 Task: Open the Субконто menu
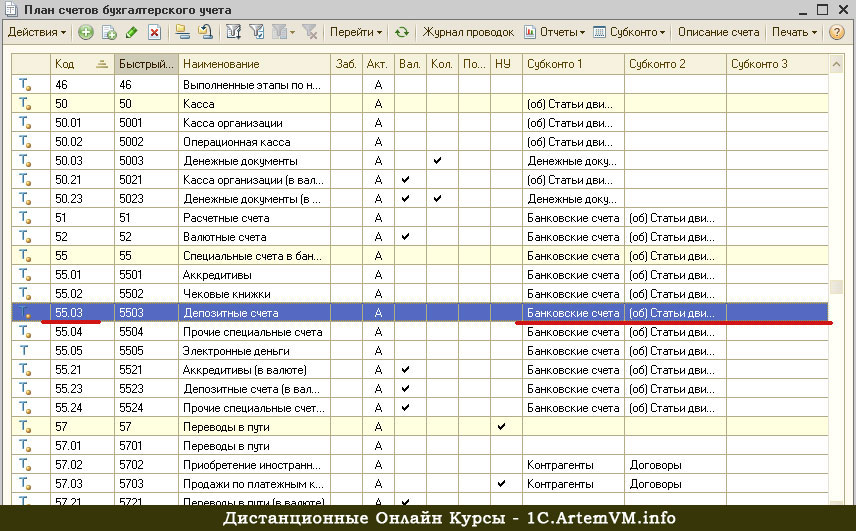tap(630, 32)
